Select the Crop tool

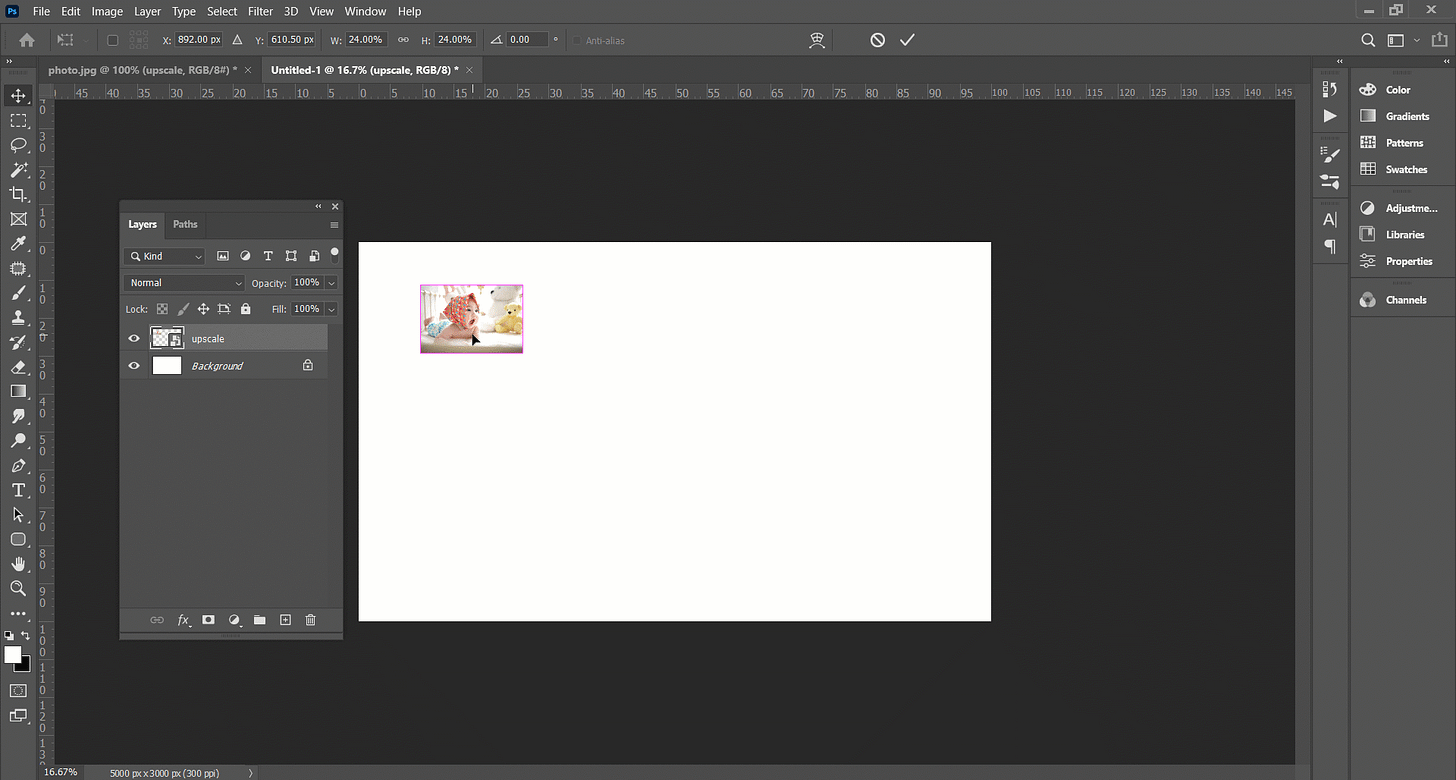click(18, 194)
